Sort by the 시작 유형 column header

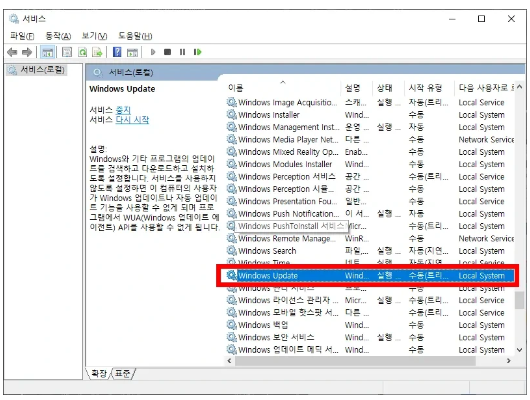pyautogui.click(x=425, y=88)
